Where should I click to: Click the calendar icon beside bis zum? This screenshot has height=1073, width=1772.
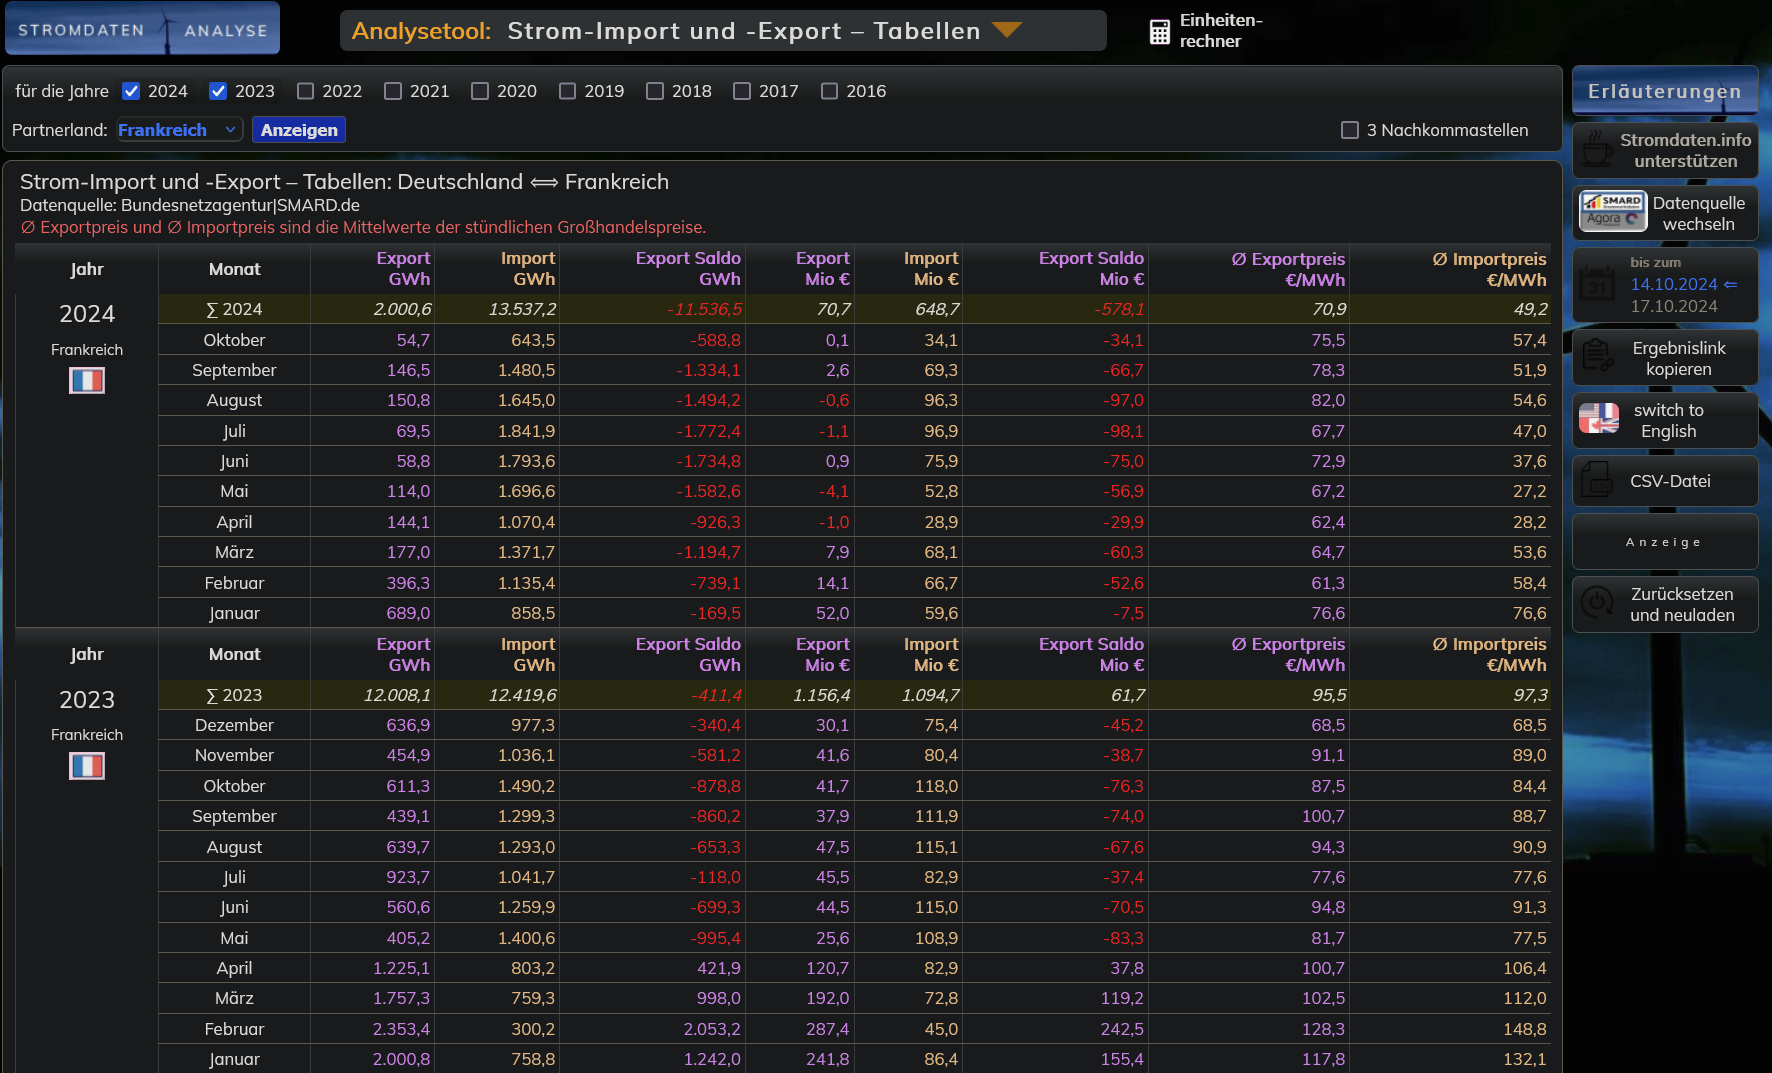coord(1597,284)
